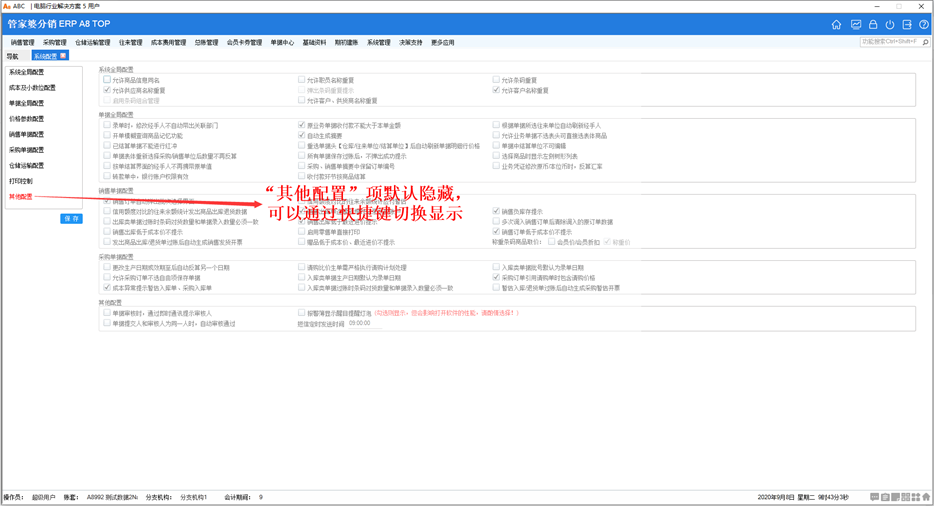Open the 基础资料 menu
Screen dimensions: 934x506
point(315,42)
